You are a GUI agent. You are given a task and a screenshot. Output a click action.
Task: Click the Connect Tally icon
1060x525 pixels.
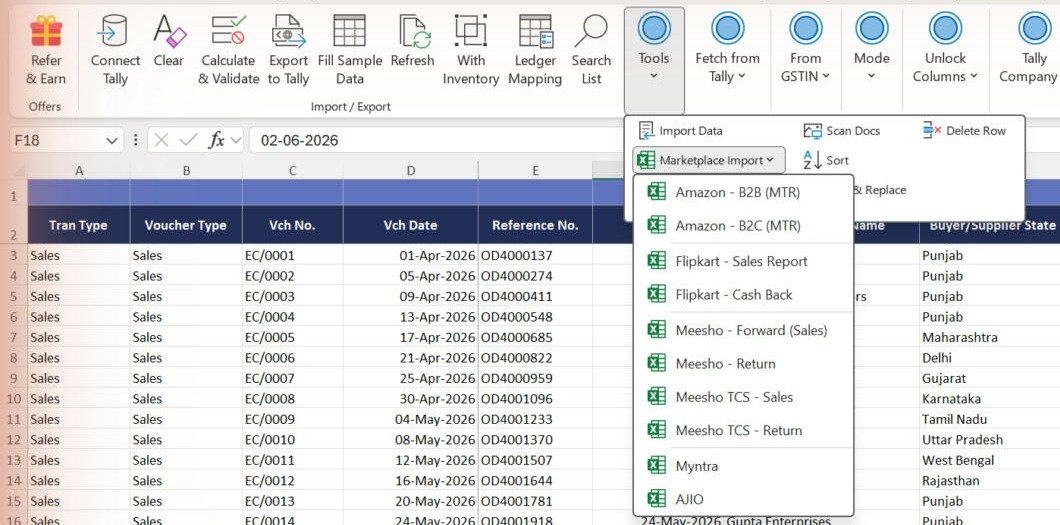coord(114,31)
